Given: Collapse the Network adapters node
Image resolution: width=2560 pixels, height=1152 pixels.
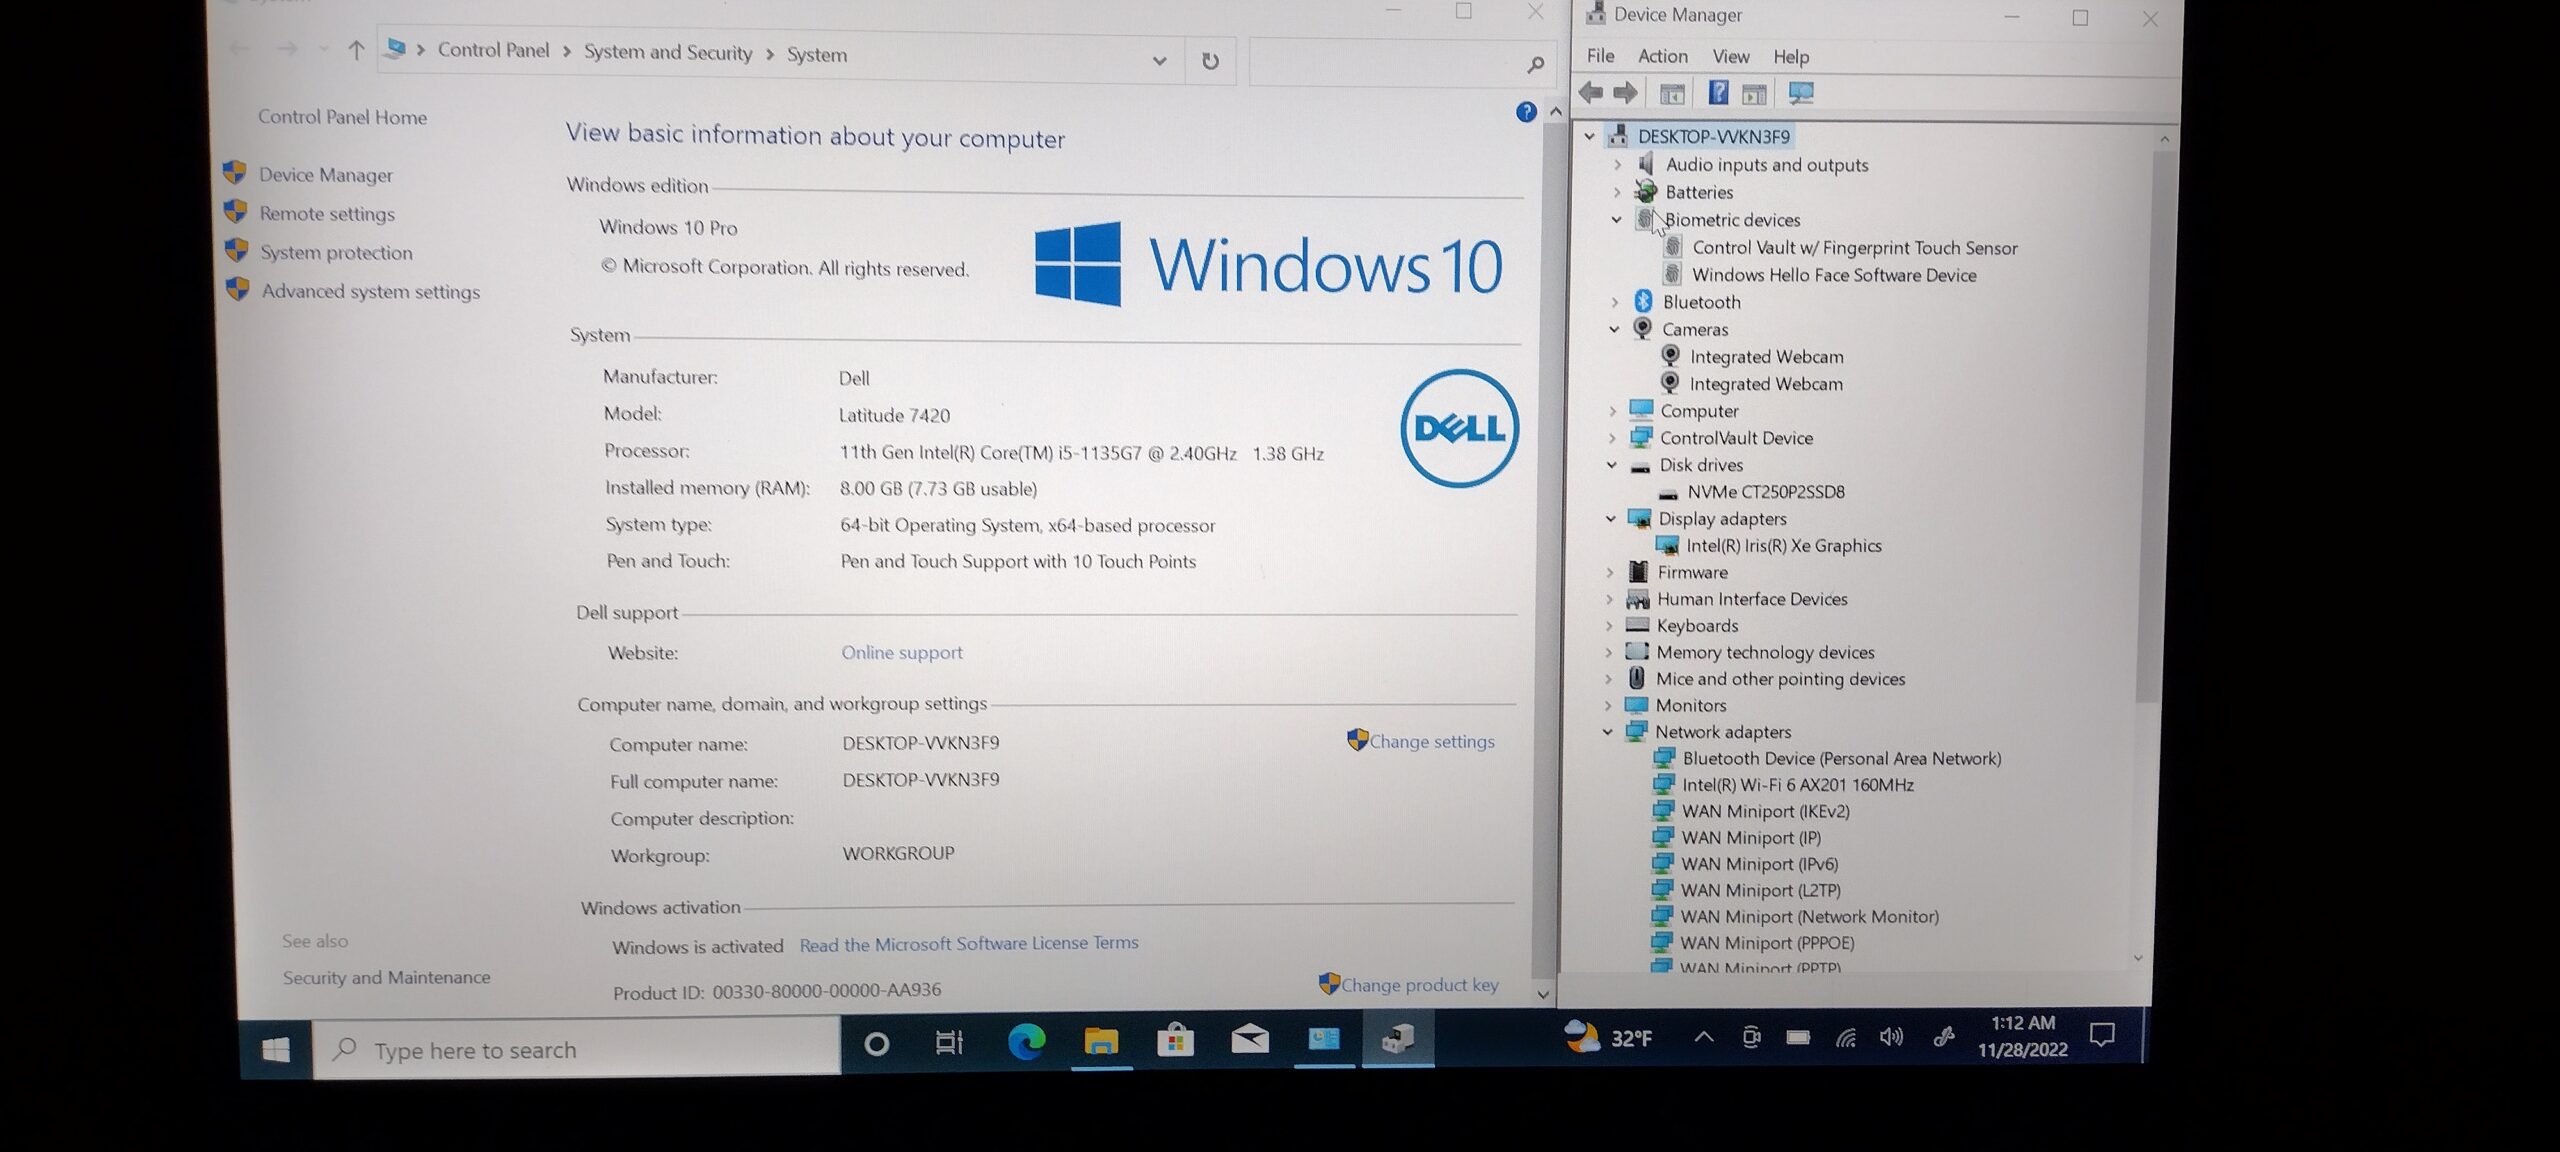Looking at the screenshot, I should [x=1607, y=731].
